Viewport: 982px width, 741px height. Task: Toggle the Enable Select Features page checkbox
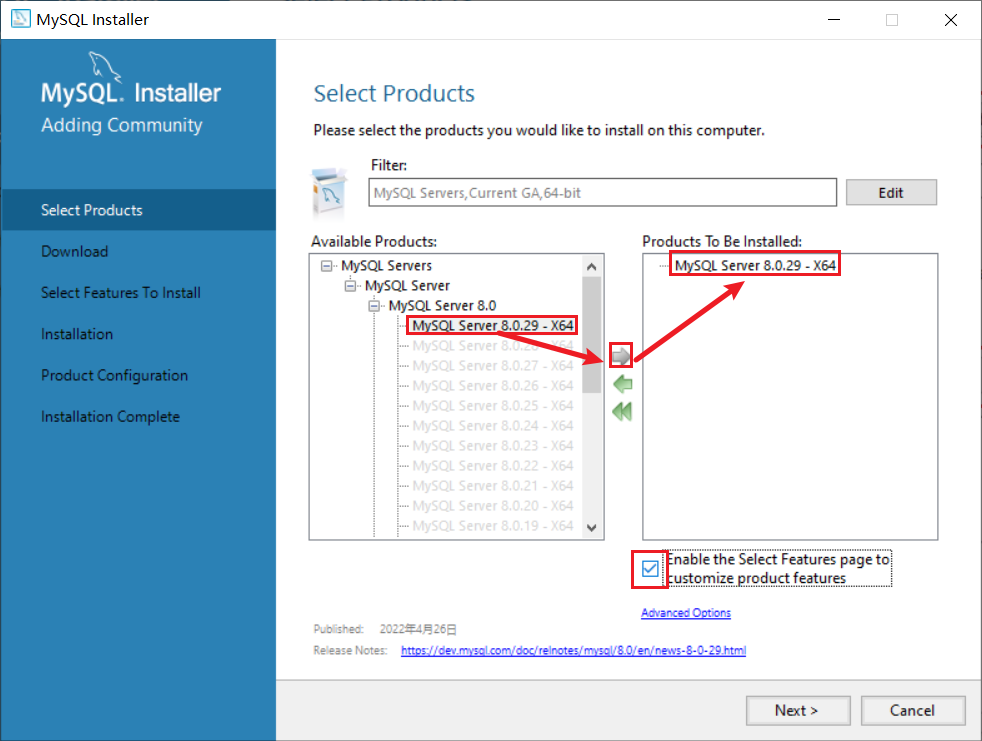(x=650, y=569)
